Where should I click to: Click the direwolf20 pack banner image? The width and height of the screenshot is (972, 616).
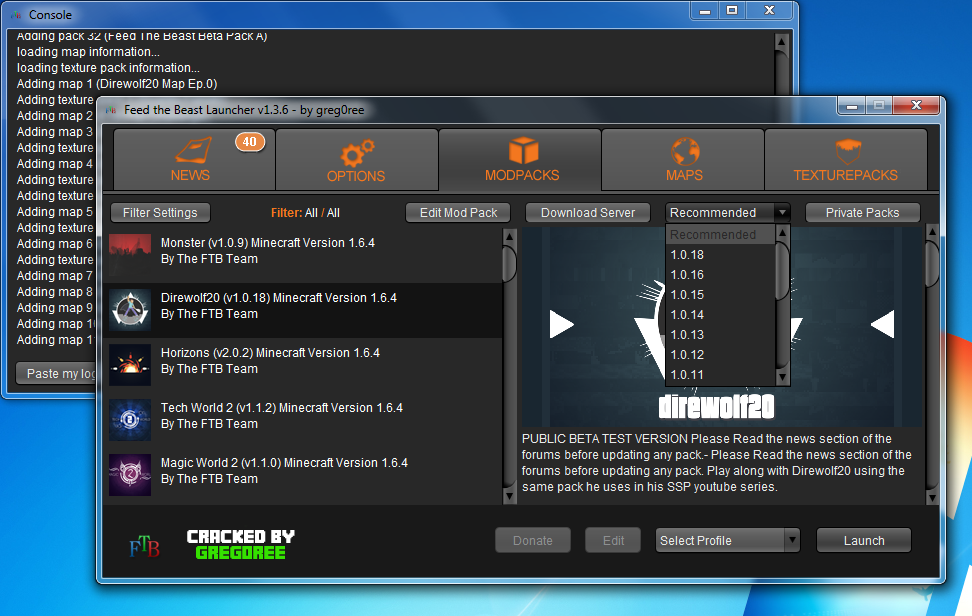722,327
